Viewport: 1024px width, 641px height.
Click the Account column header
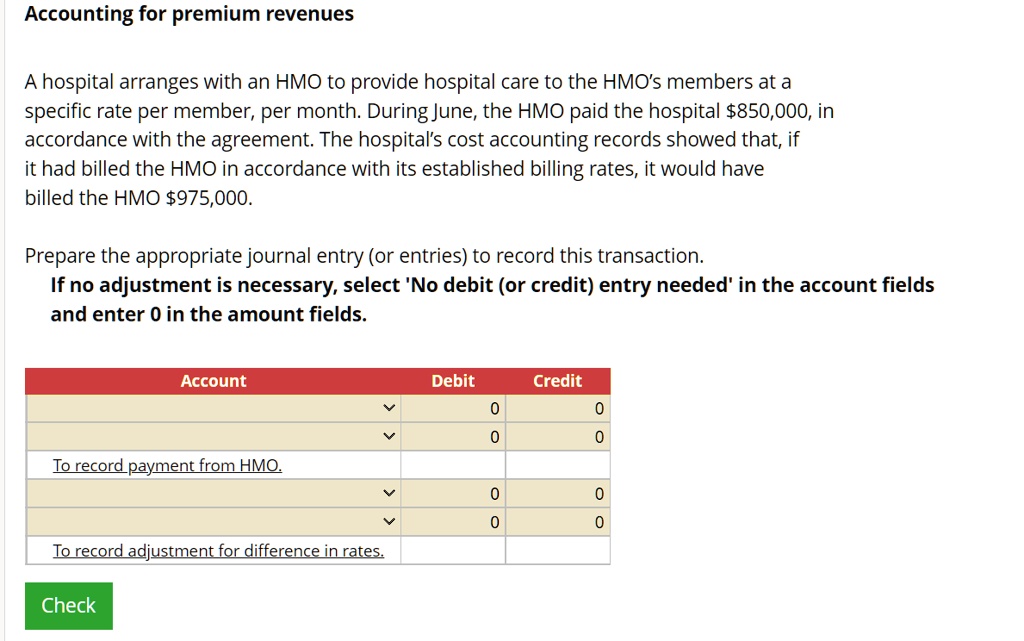coord(213,381)
